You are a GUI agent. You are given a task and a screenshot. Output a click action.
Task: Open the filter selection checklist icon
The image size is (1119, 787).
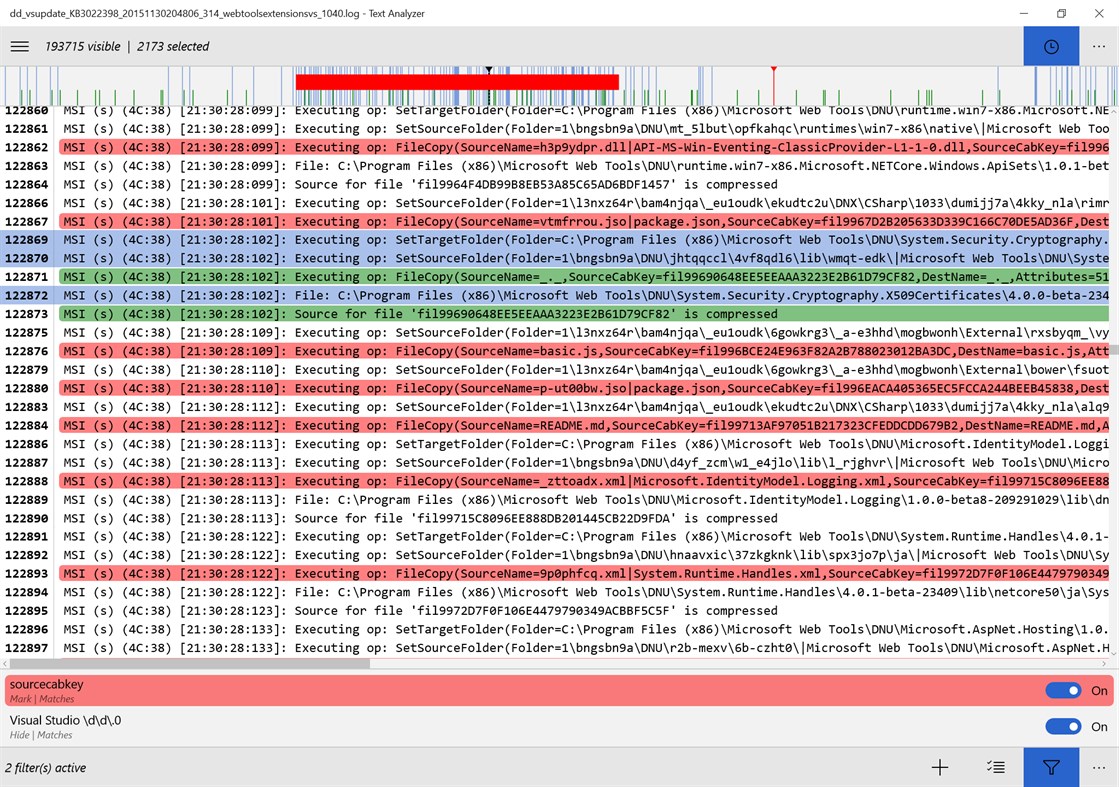(996, 767)
